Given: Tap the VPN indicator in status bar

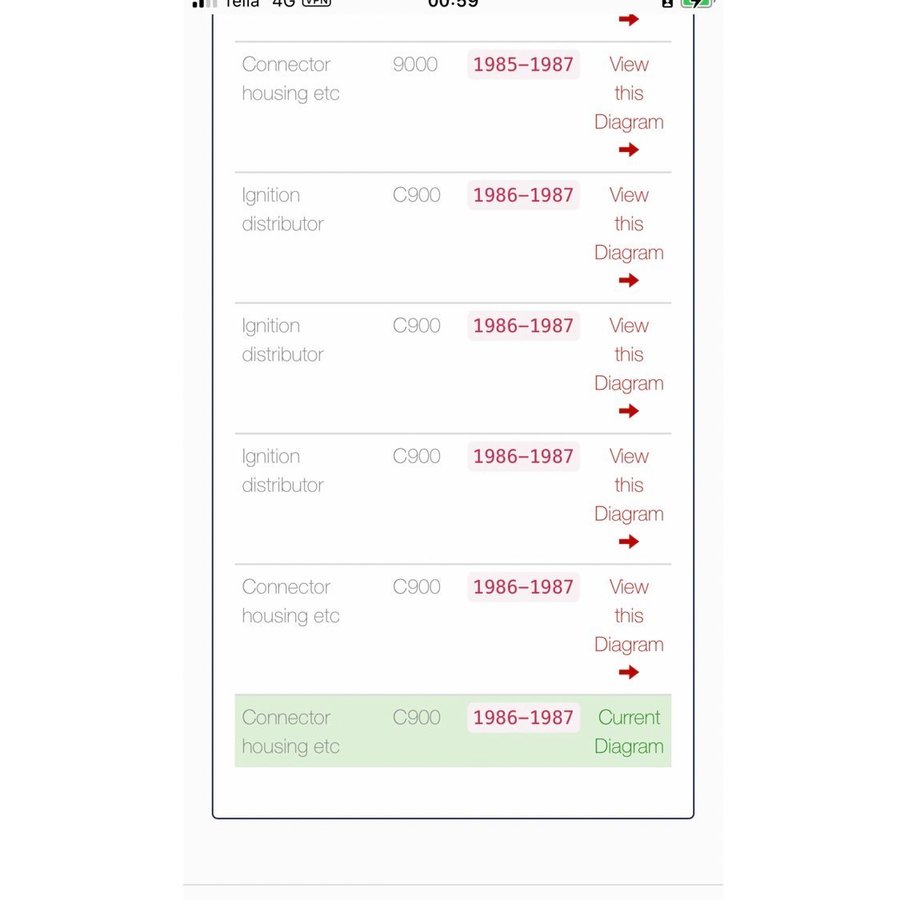Looking at the screenshot, I should point(316,3).
